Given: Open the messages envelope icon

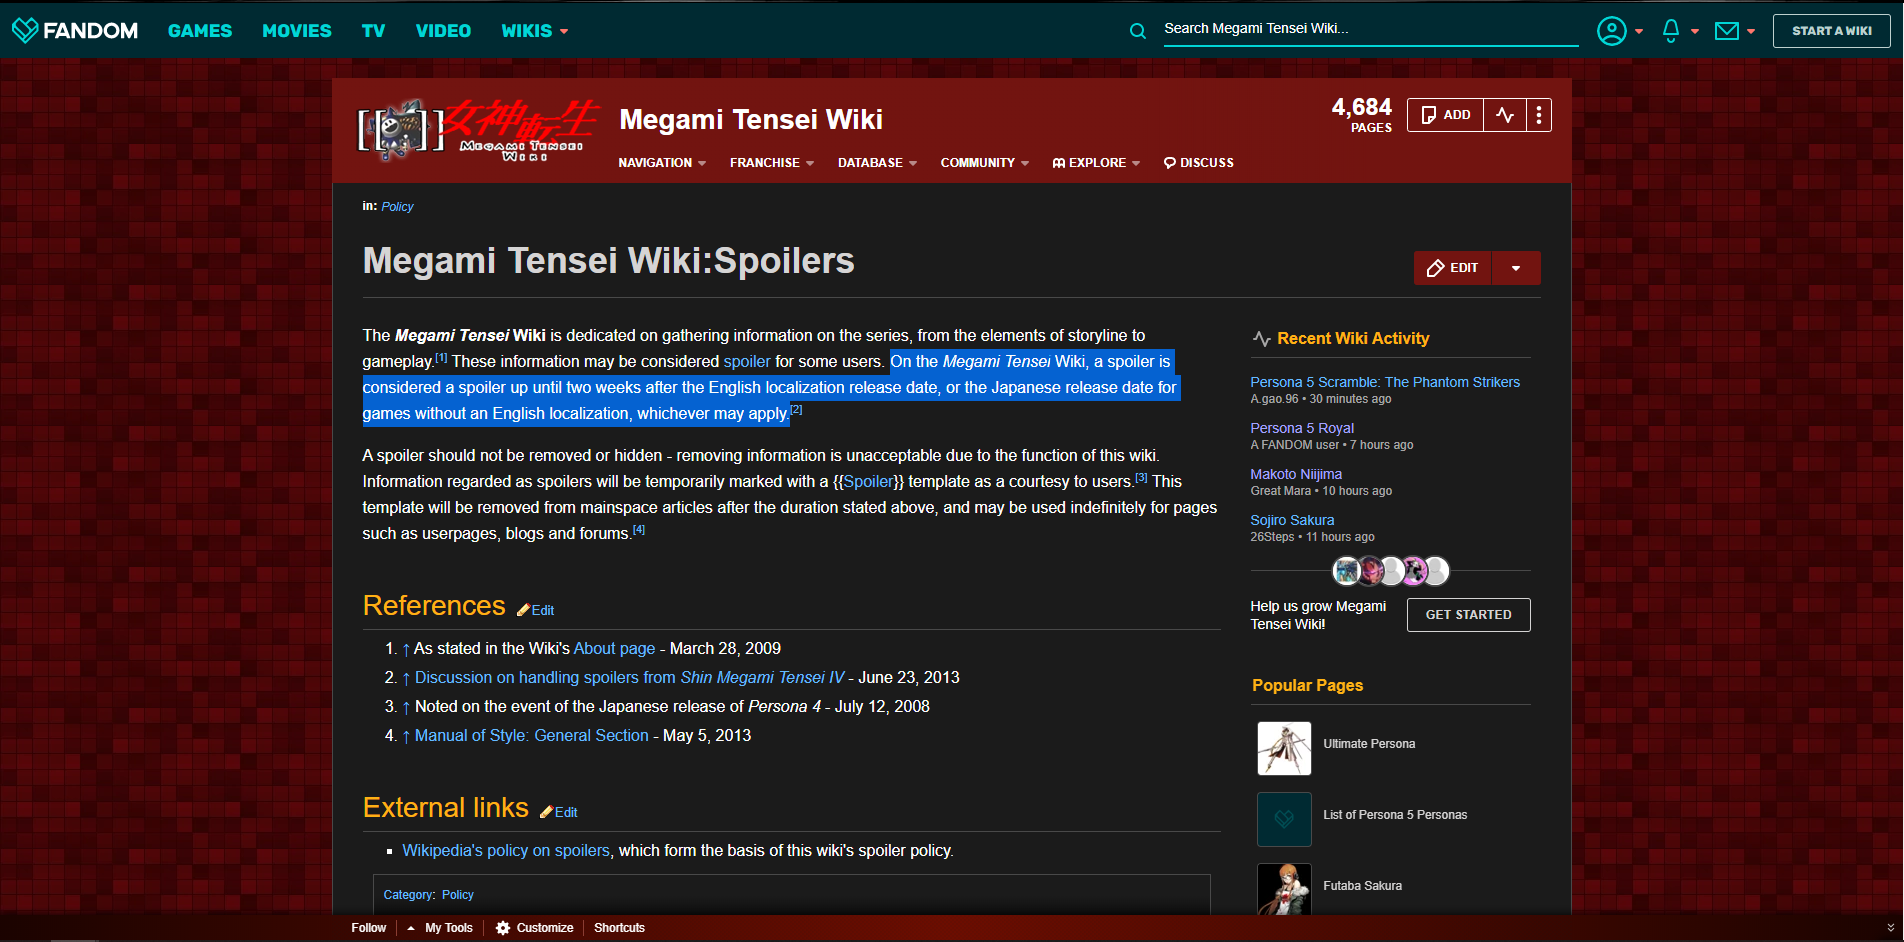Looking at the screenshot, I should point(1735,31).
